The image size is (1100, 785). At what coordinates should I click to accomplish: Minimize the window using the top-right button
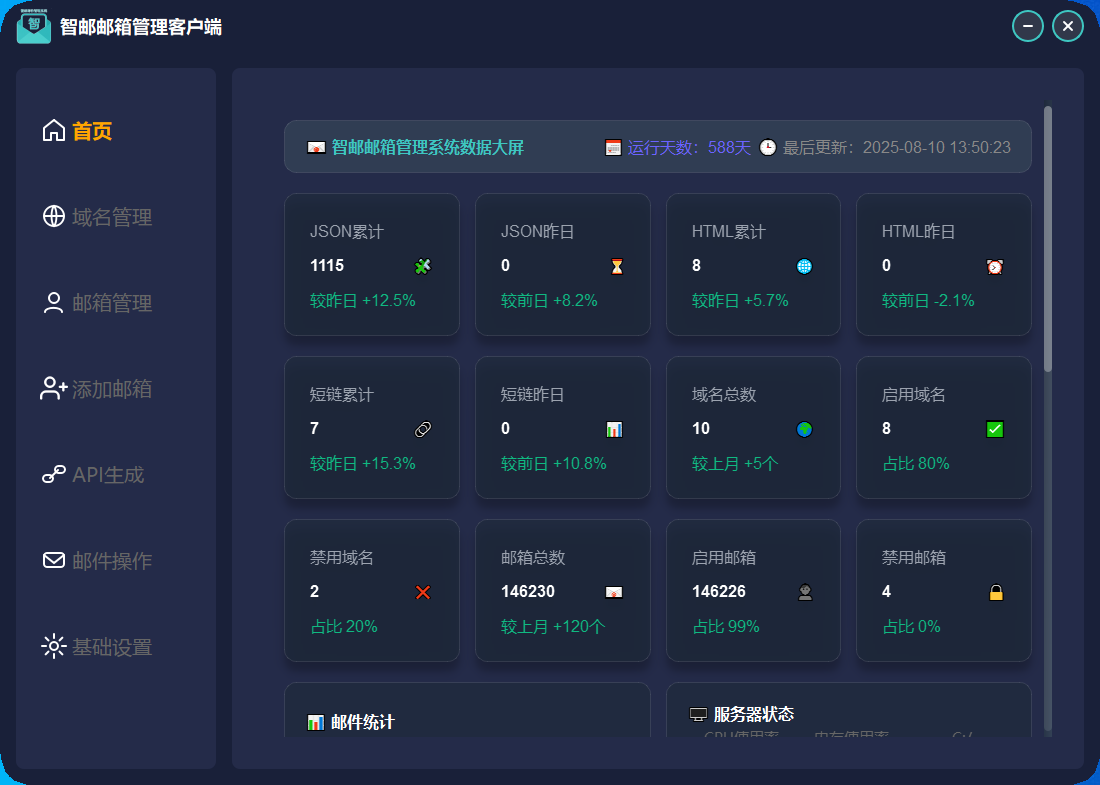[x=1027, y=26]
